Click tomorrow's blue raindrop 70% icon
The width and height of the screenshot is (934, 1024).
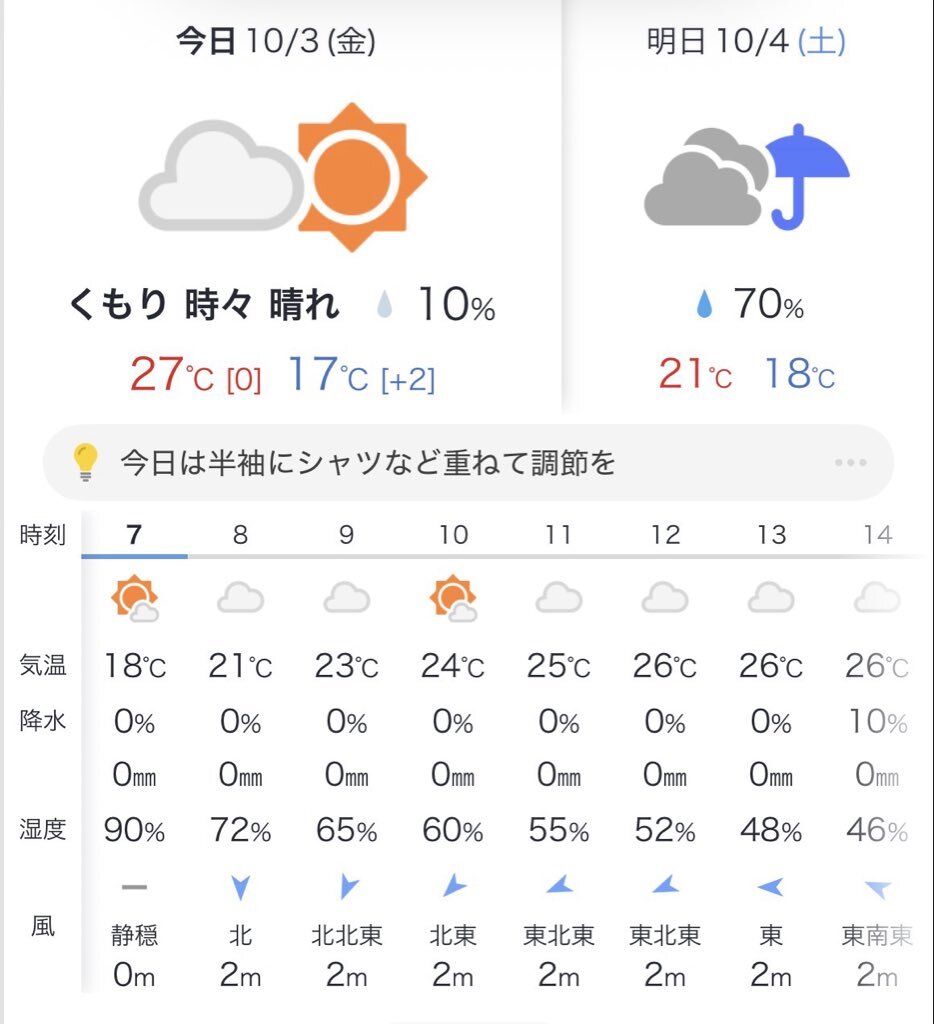pyautogui.click(x=705, y=305)
